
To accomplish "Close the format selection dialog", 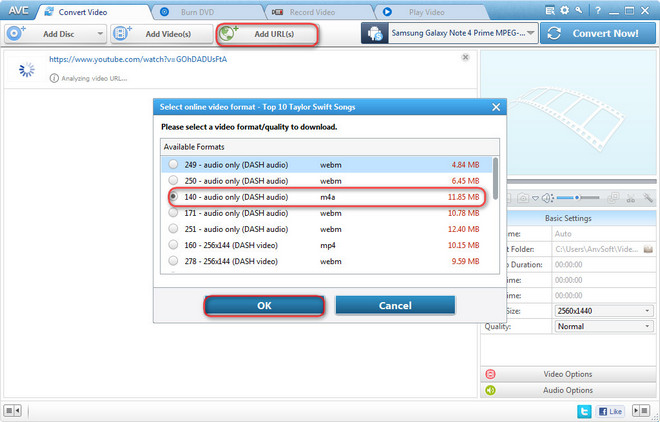I will click(496, 107).
